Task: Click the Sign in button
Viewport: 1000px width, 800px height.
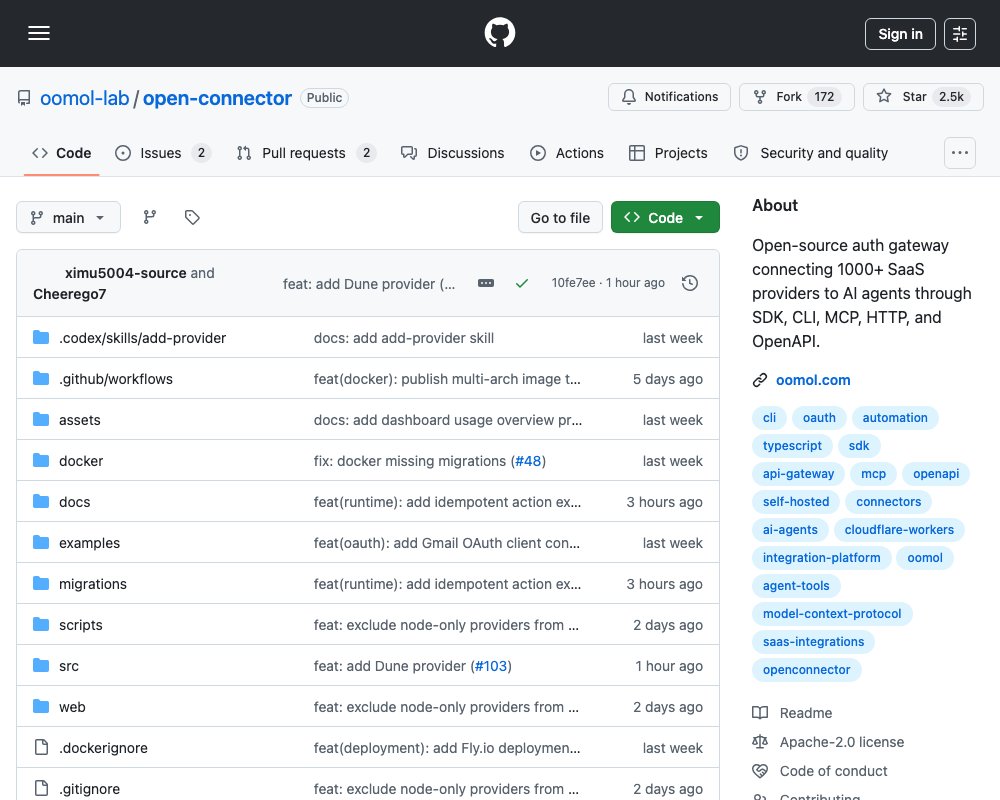Action: (900, 34)
